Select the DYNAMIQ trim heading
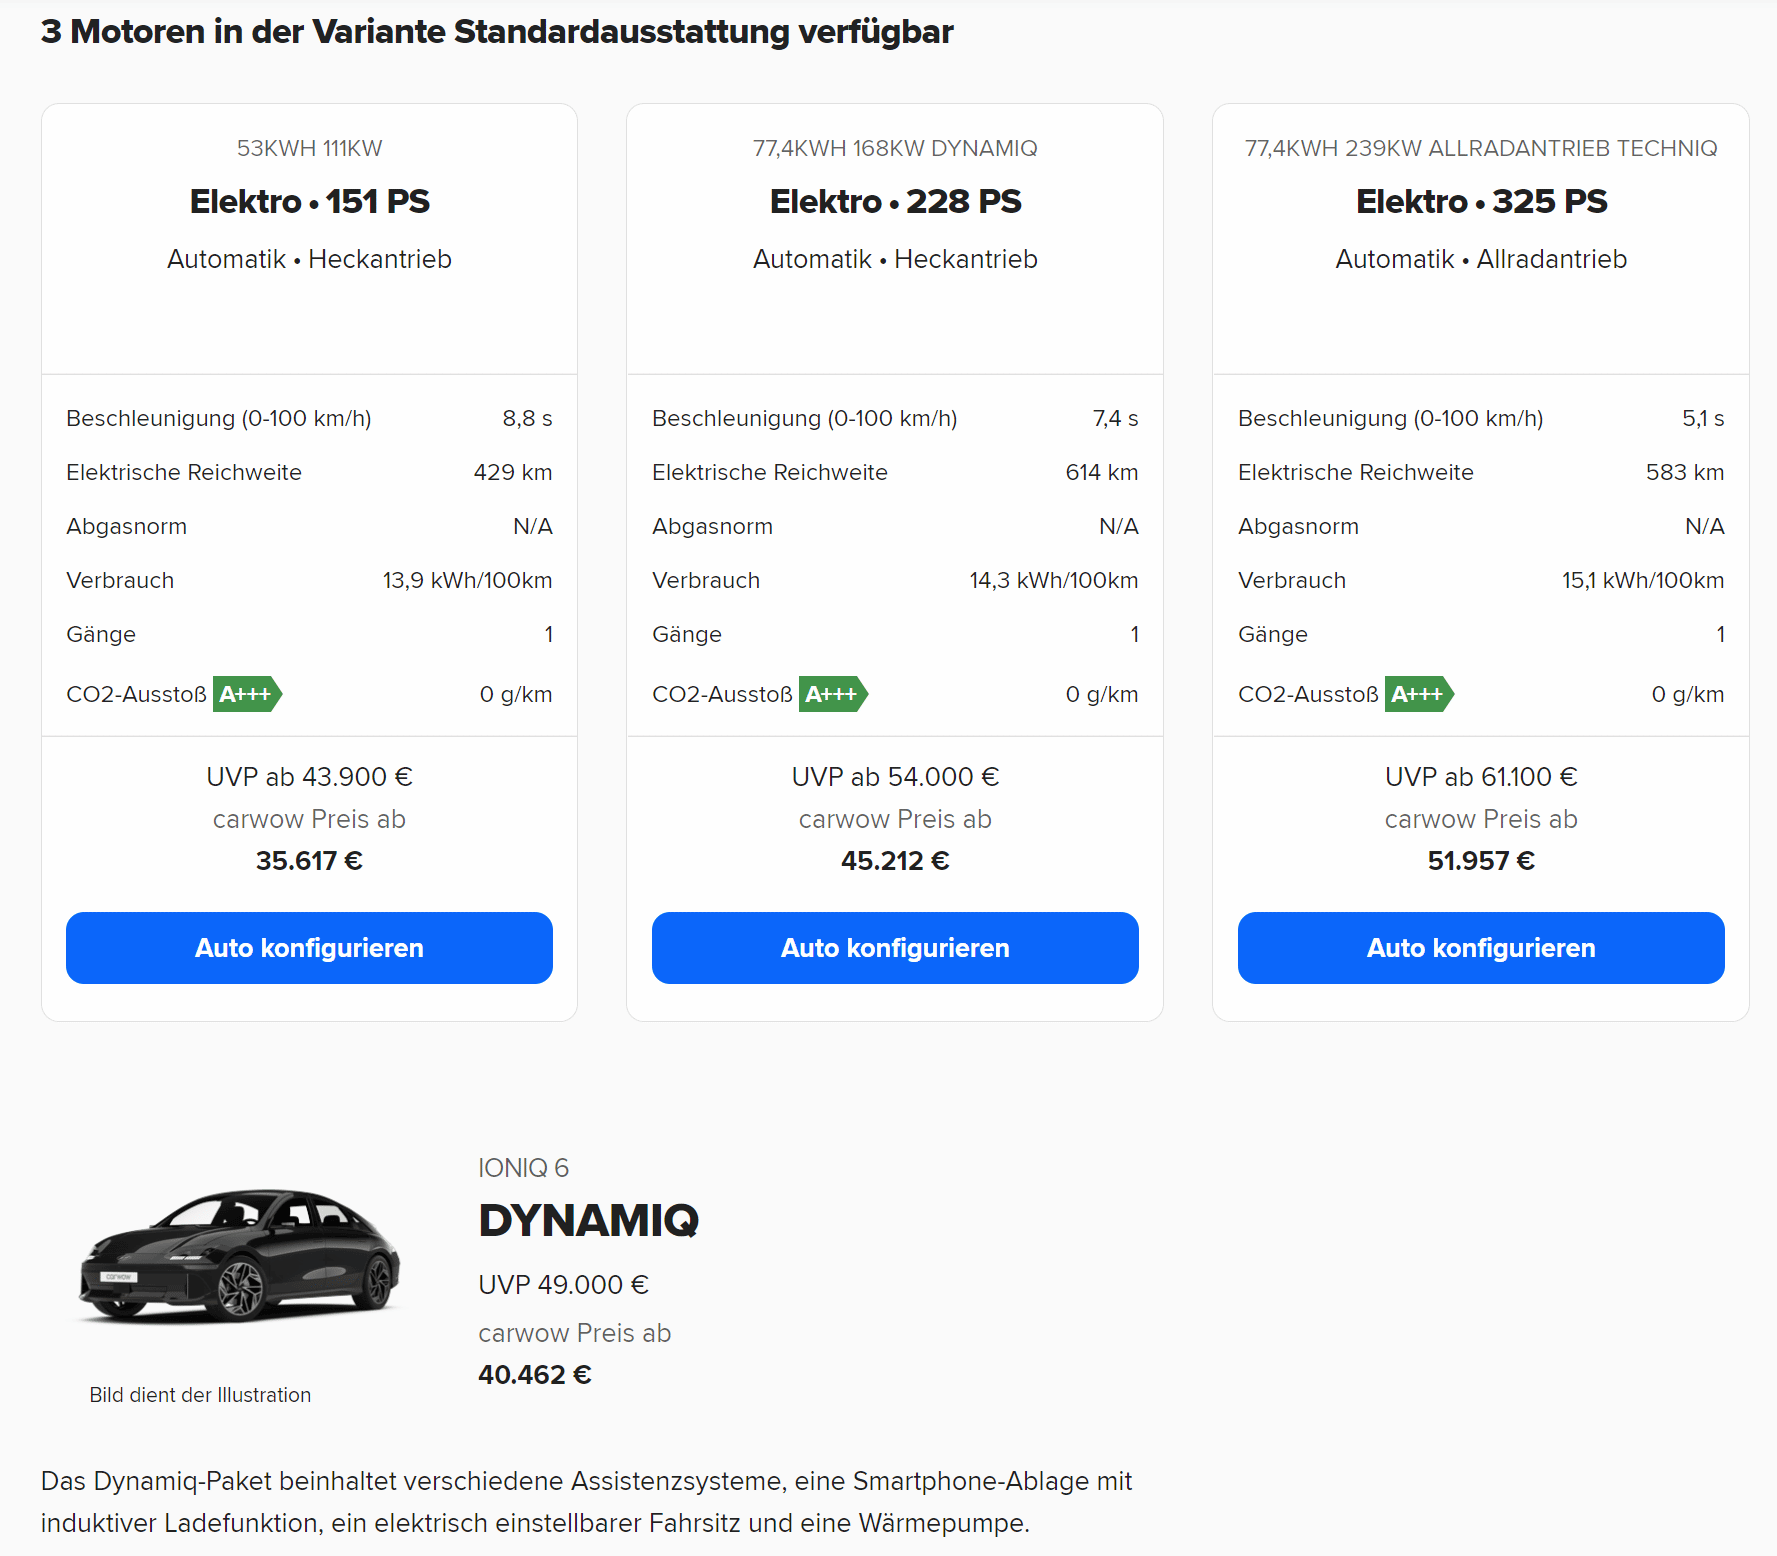This screenshot has height=1556, width=1777. tap(588, 1221)
